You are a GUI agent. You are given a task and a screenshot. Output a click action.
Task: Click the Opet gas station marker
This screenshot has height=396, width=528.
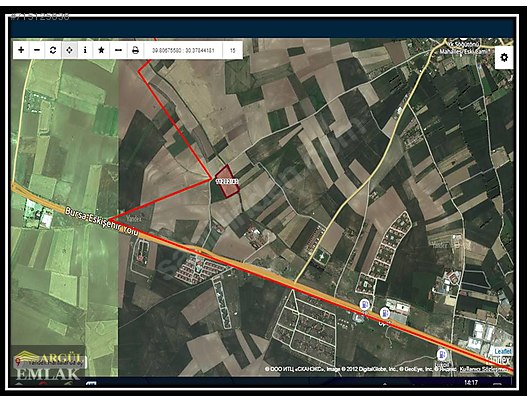[385, 313]
